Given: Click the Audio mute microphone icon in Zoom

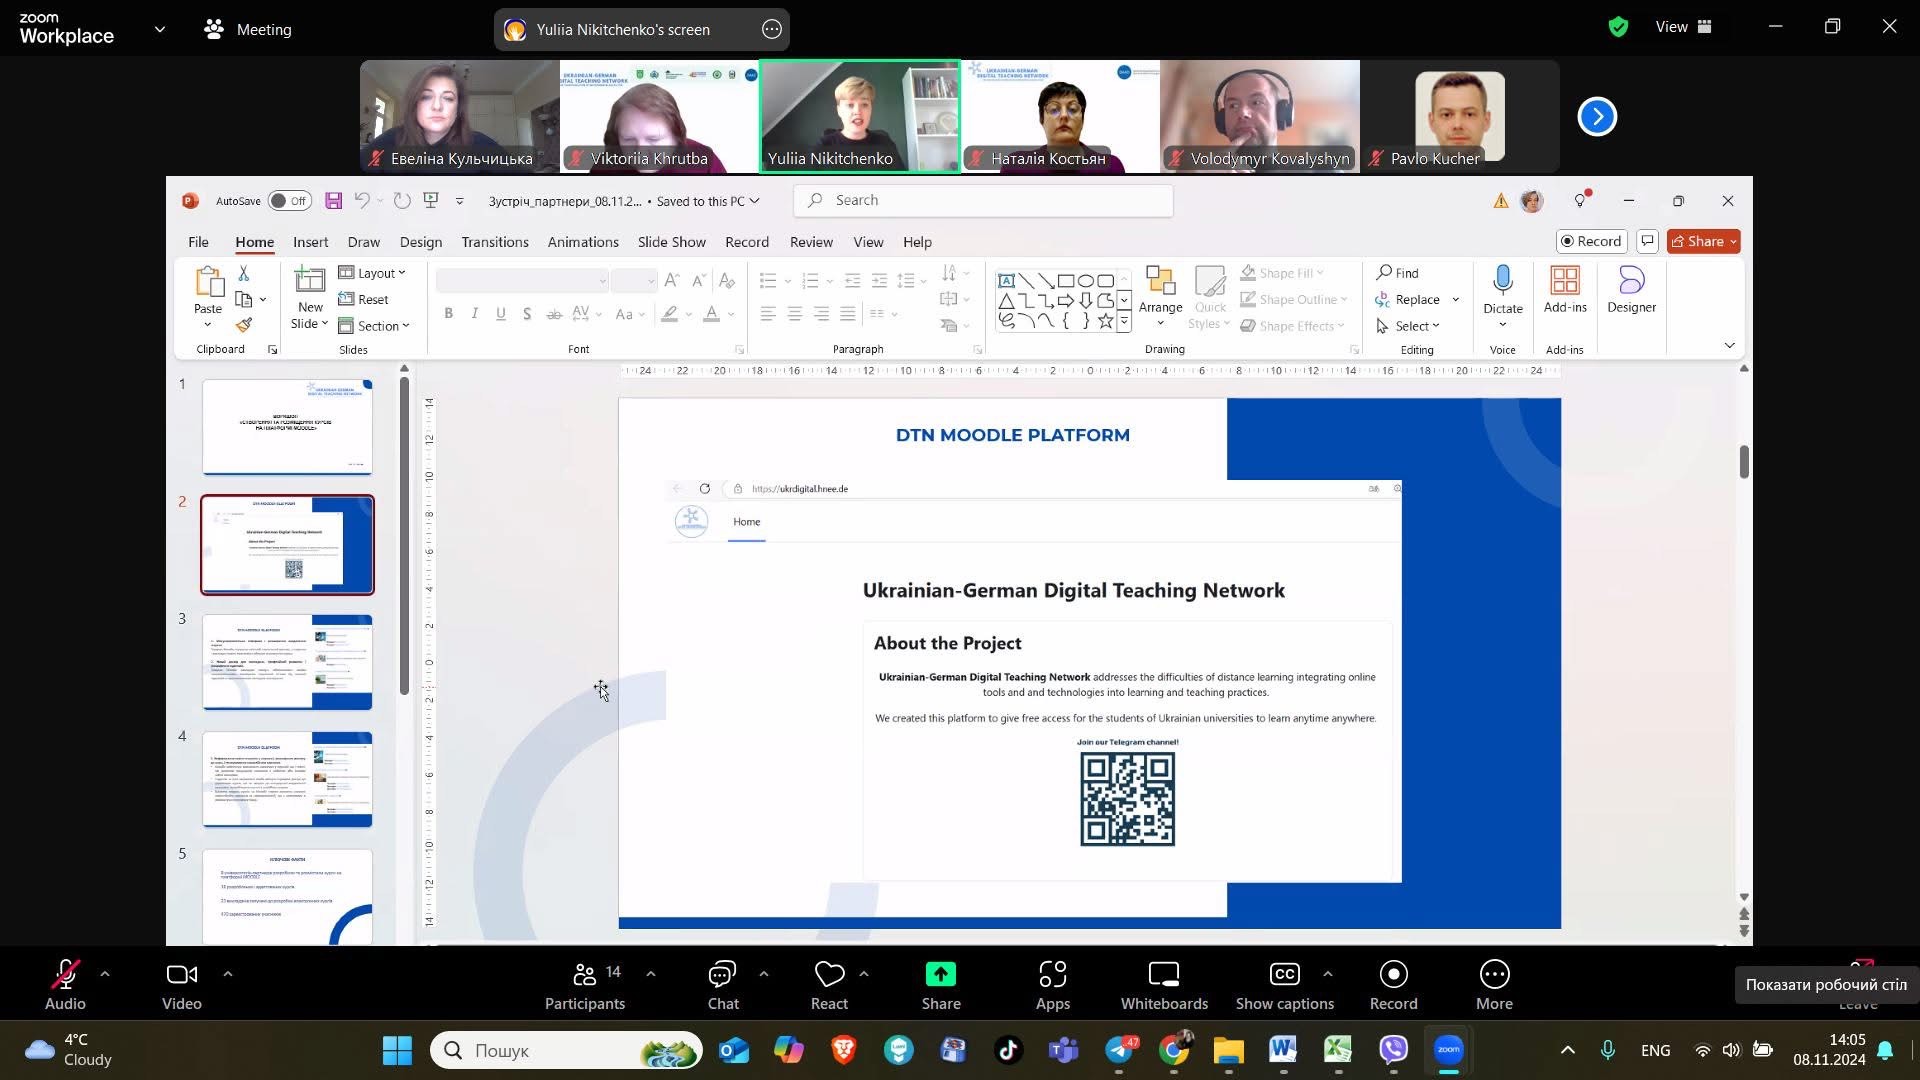Looking at the screenshot, I should [x=65, y=974].
